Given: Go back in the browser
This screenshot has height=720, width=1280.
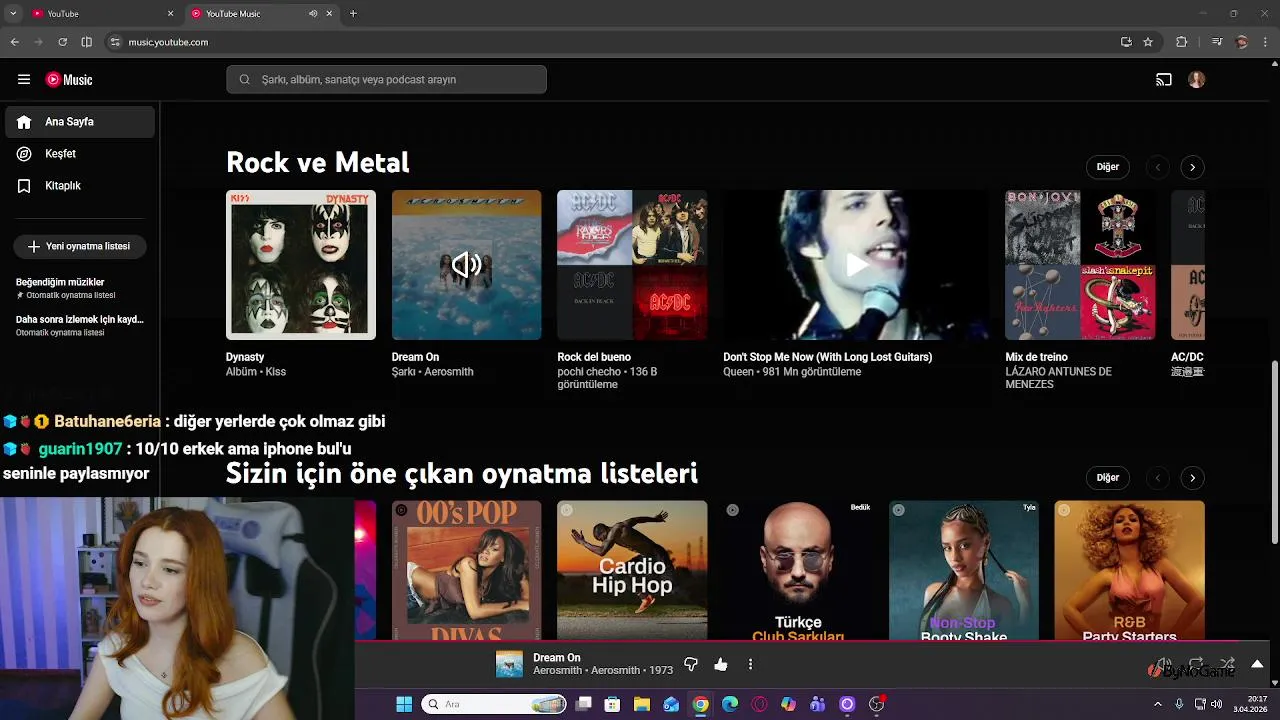Looking at the screenshot, I should coord(14,42).
